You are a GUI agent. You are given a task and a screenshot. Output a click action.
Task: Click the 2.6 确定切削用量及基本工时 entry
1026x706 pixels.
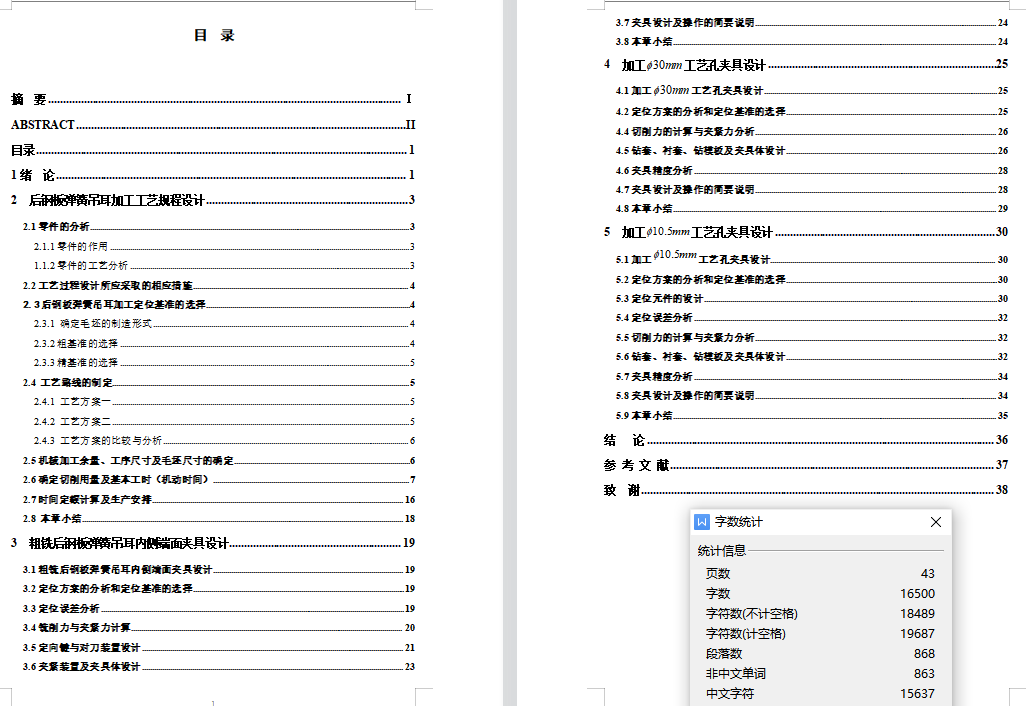pos(219,480)
